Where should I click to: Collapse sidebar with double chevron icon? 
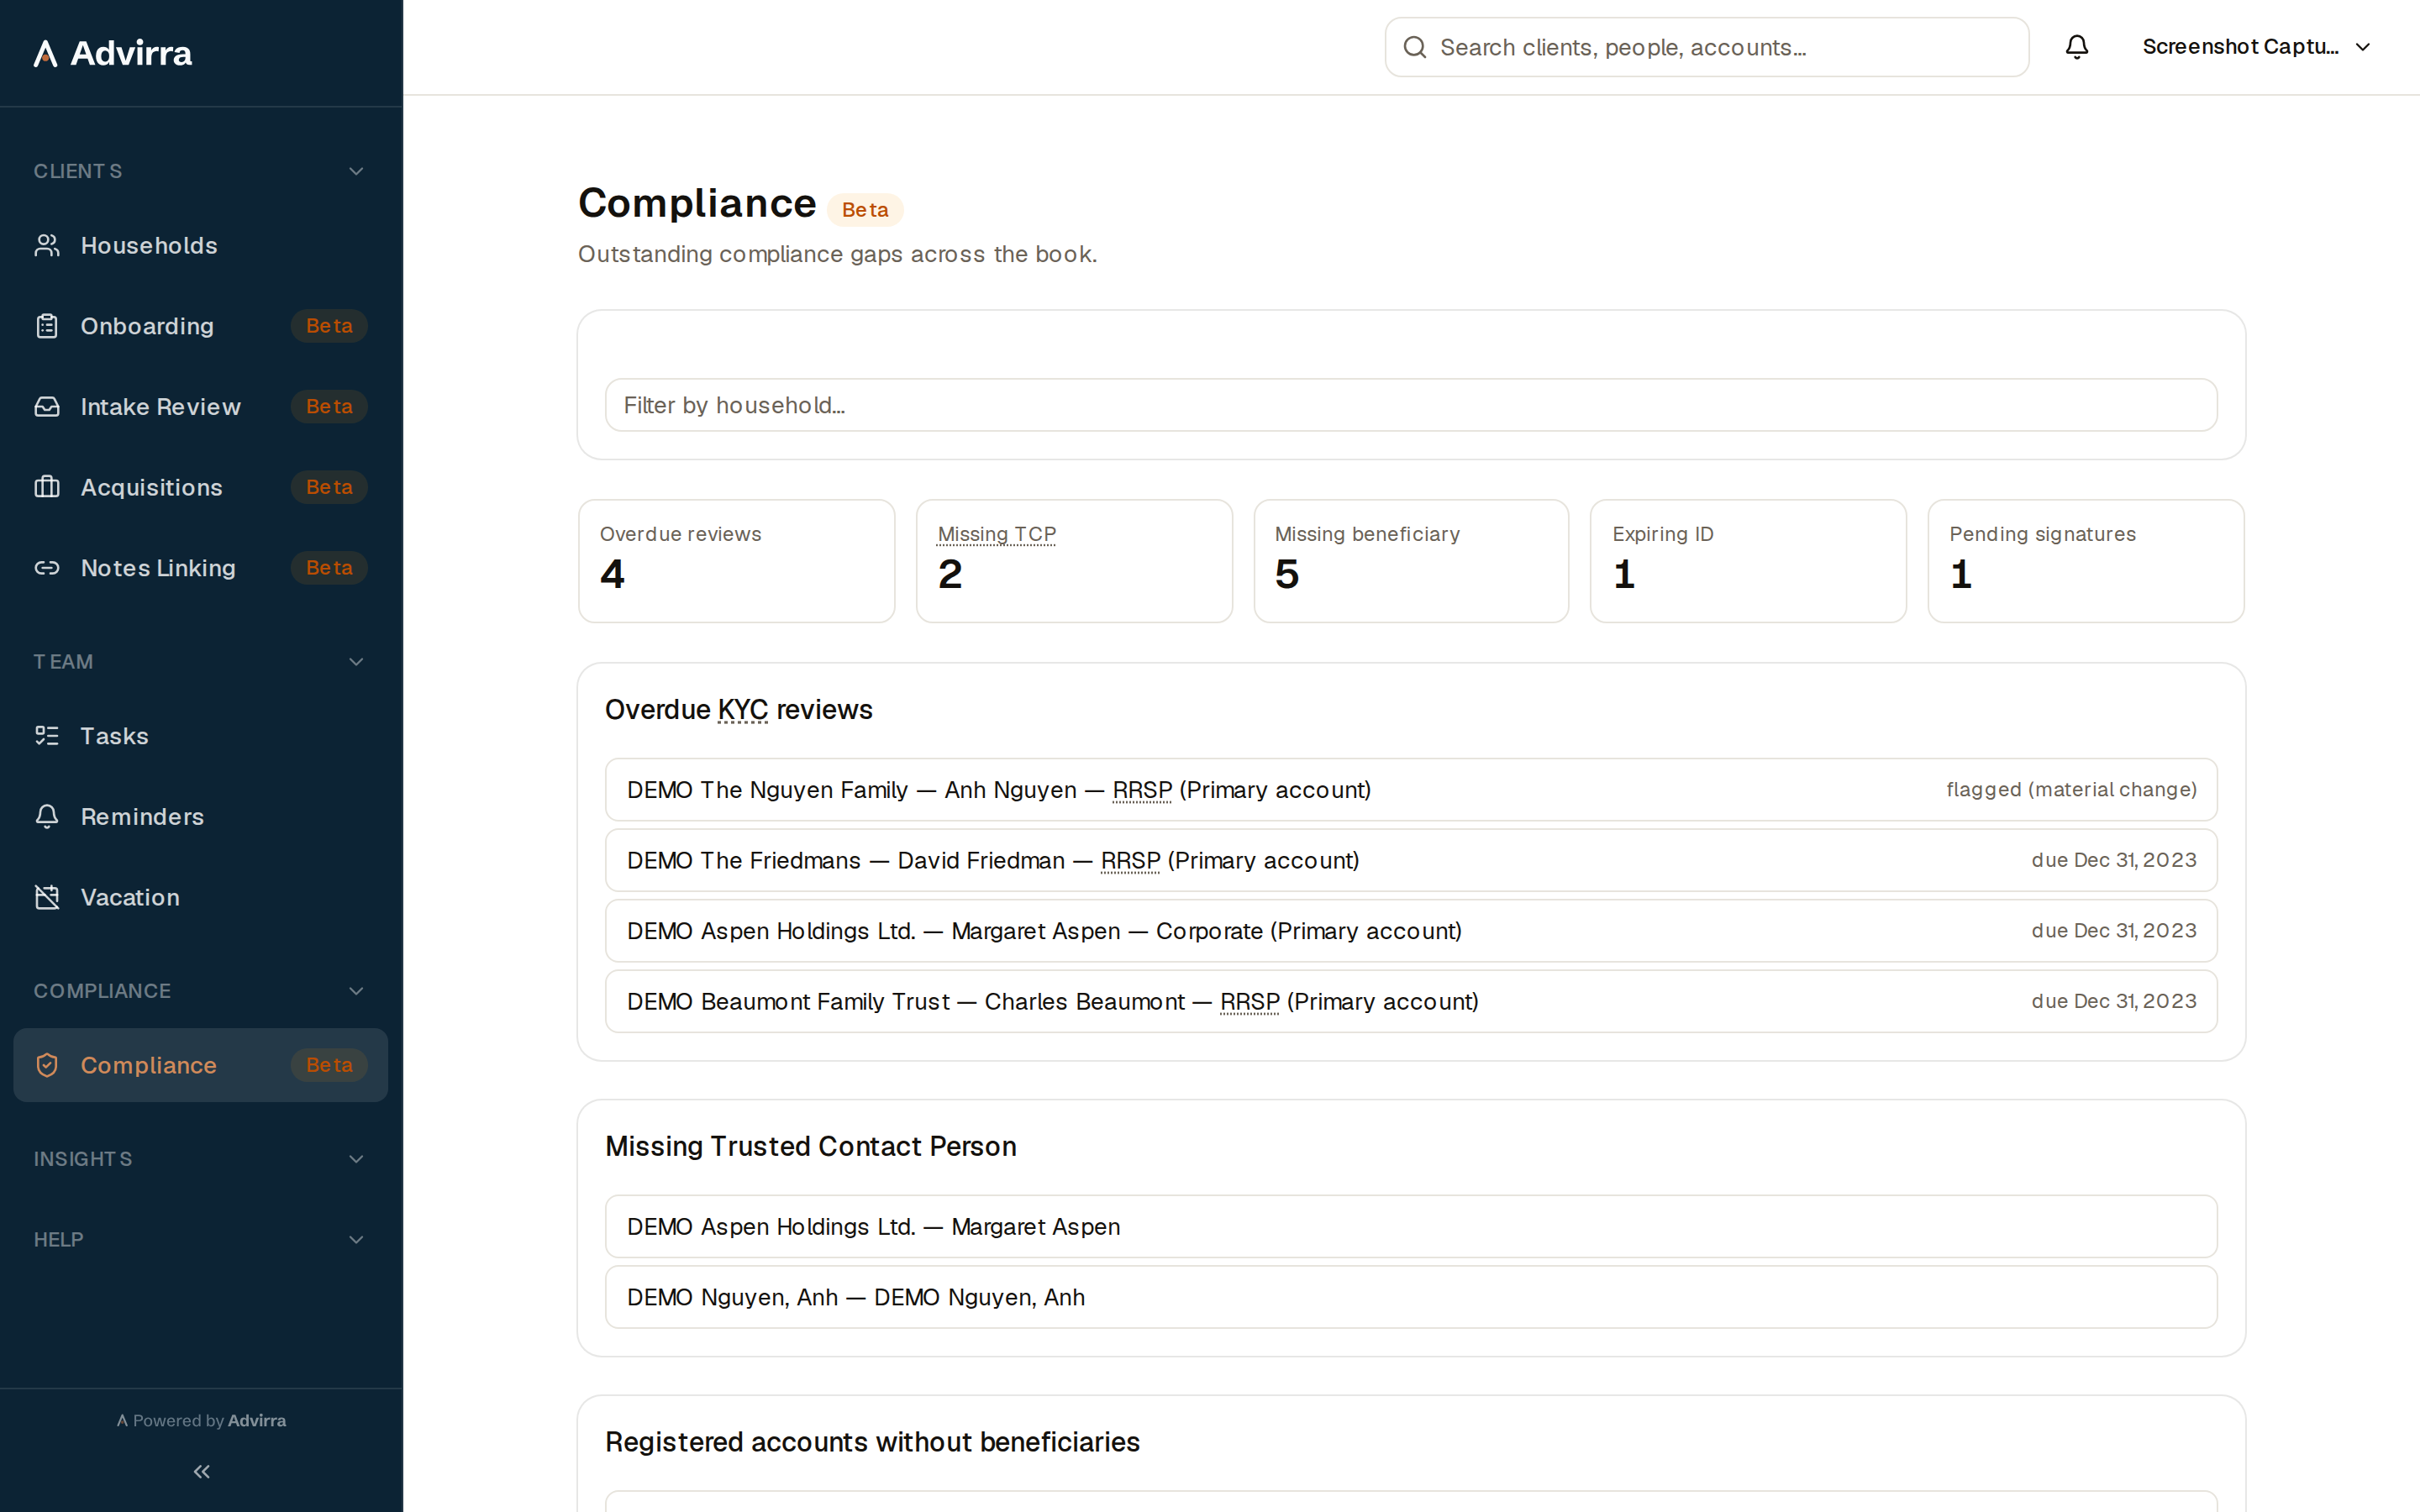click(x=202, y=1471)
